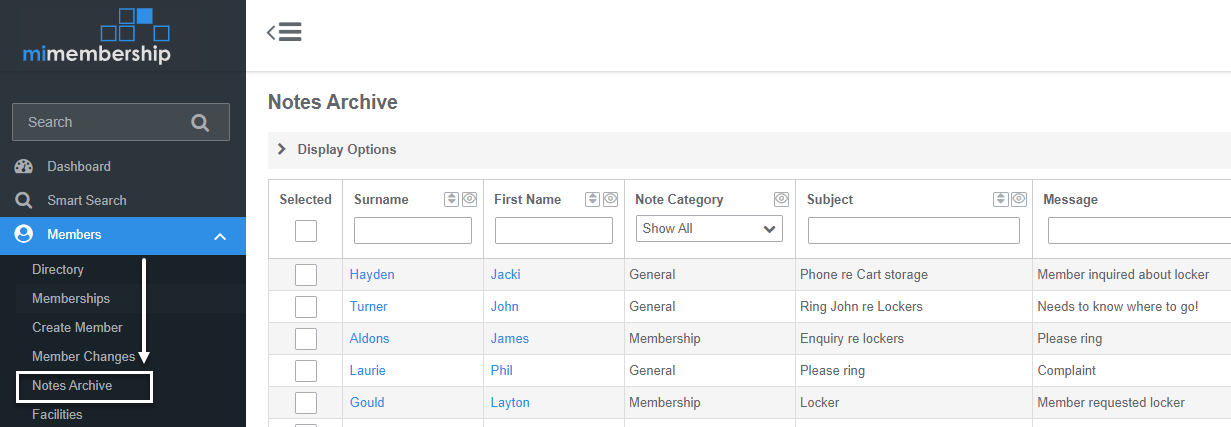1231x427 pixels.
Task: Click message 'Member requested locker'
Action: tap(1111, 403)
